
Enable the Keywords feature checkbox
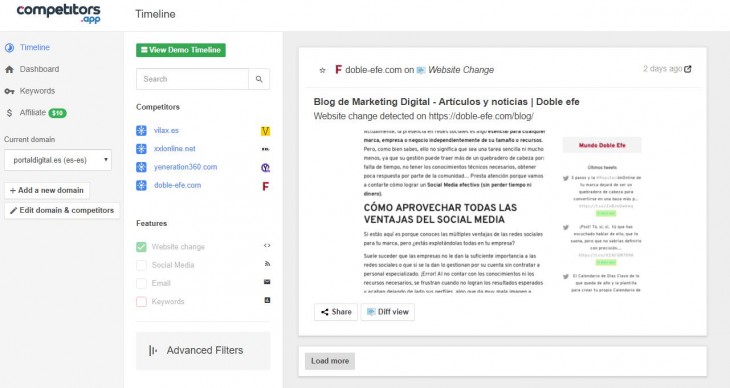141,302
